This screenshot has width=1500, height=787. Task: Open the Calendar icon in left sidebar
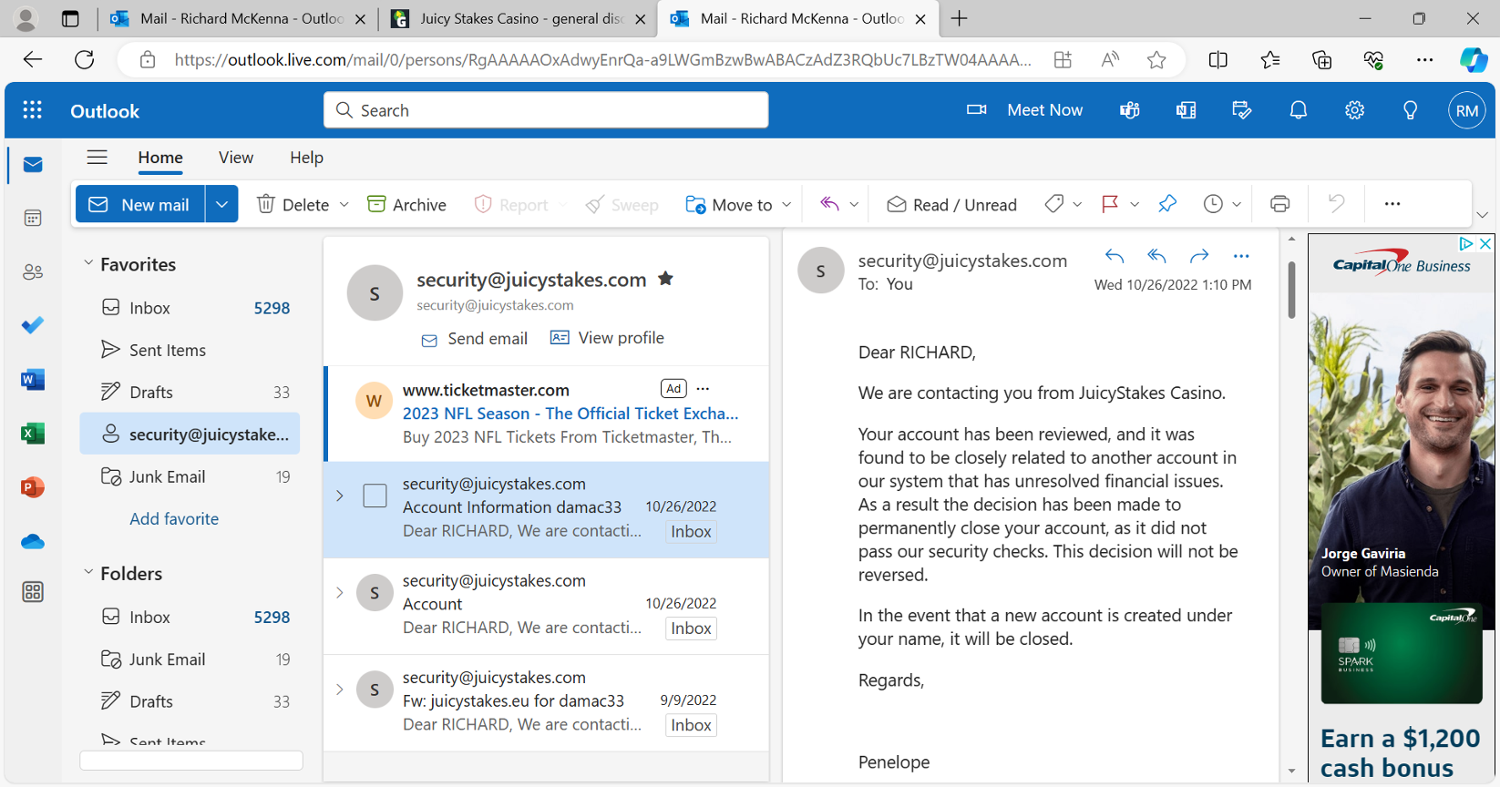click(33, 218)
